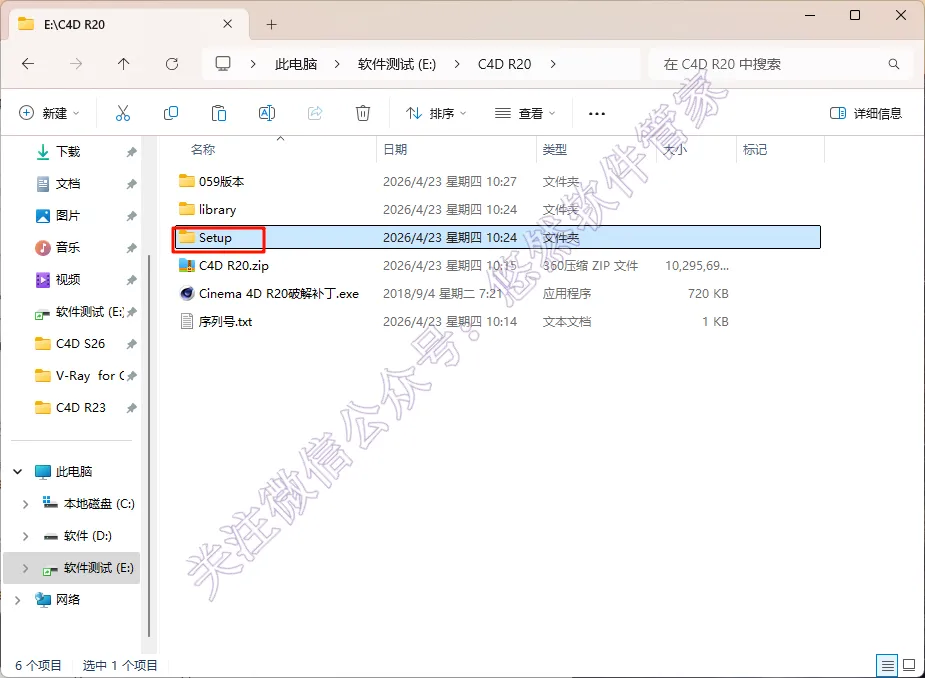Close the E:\C4D R20 tab

point(227,24)
